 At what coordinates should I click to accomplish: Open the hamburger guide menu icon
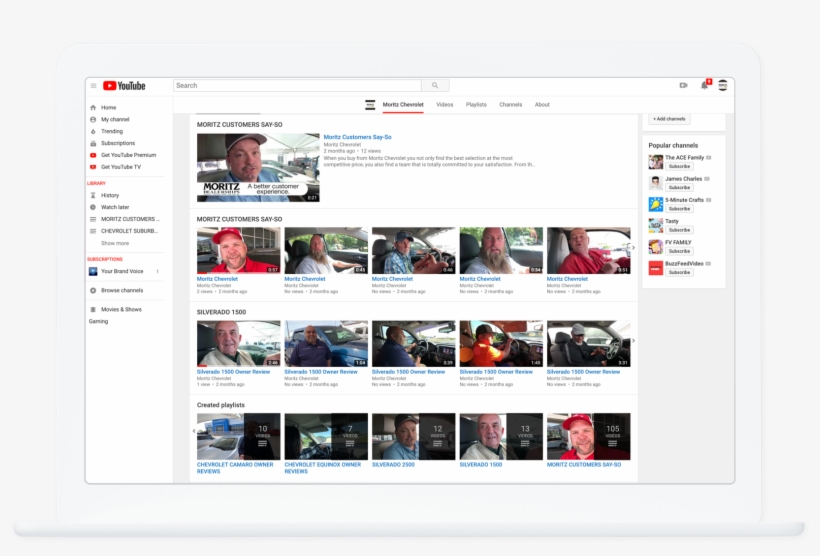click(93, 86)
